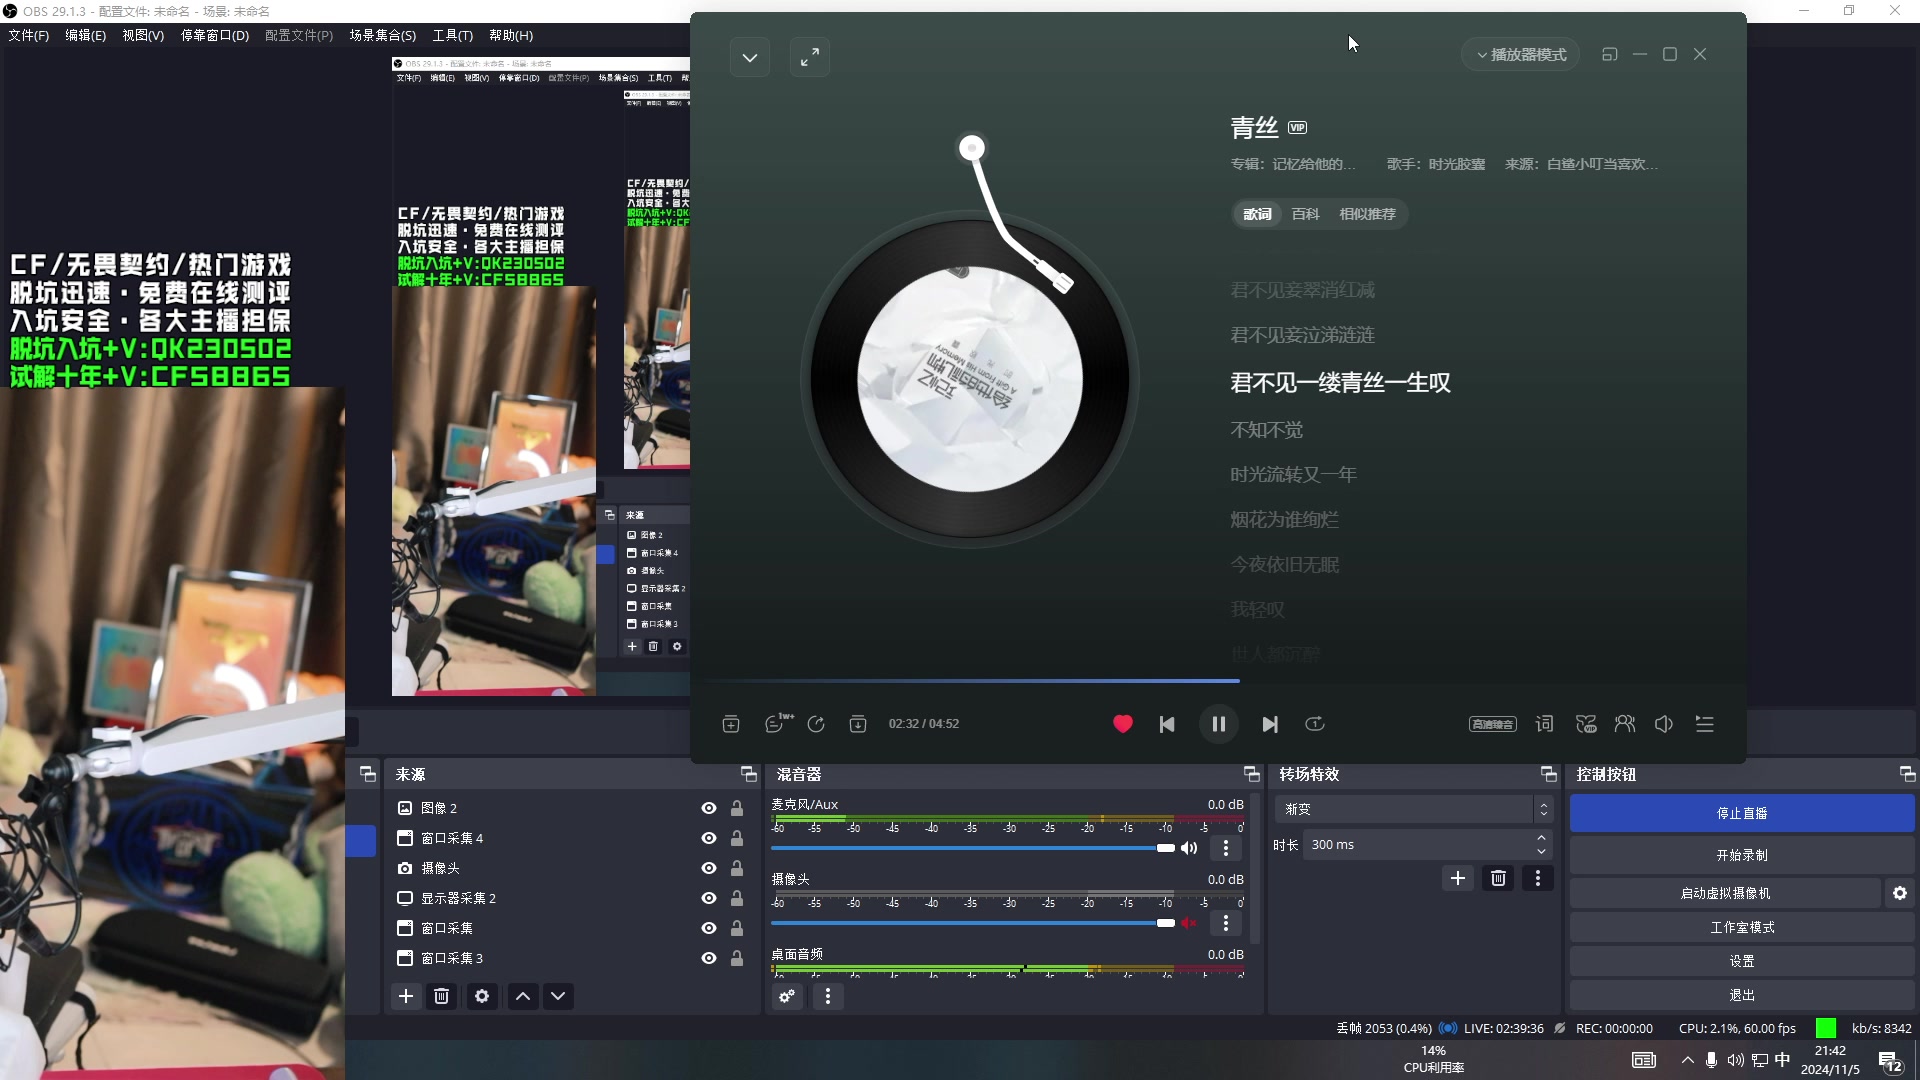Toggle visibility of 显示器采集 2 source
Image resolution: width=1920 pixels, height=1080 pixels.
tap(708, 898)
